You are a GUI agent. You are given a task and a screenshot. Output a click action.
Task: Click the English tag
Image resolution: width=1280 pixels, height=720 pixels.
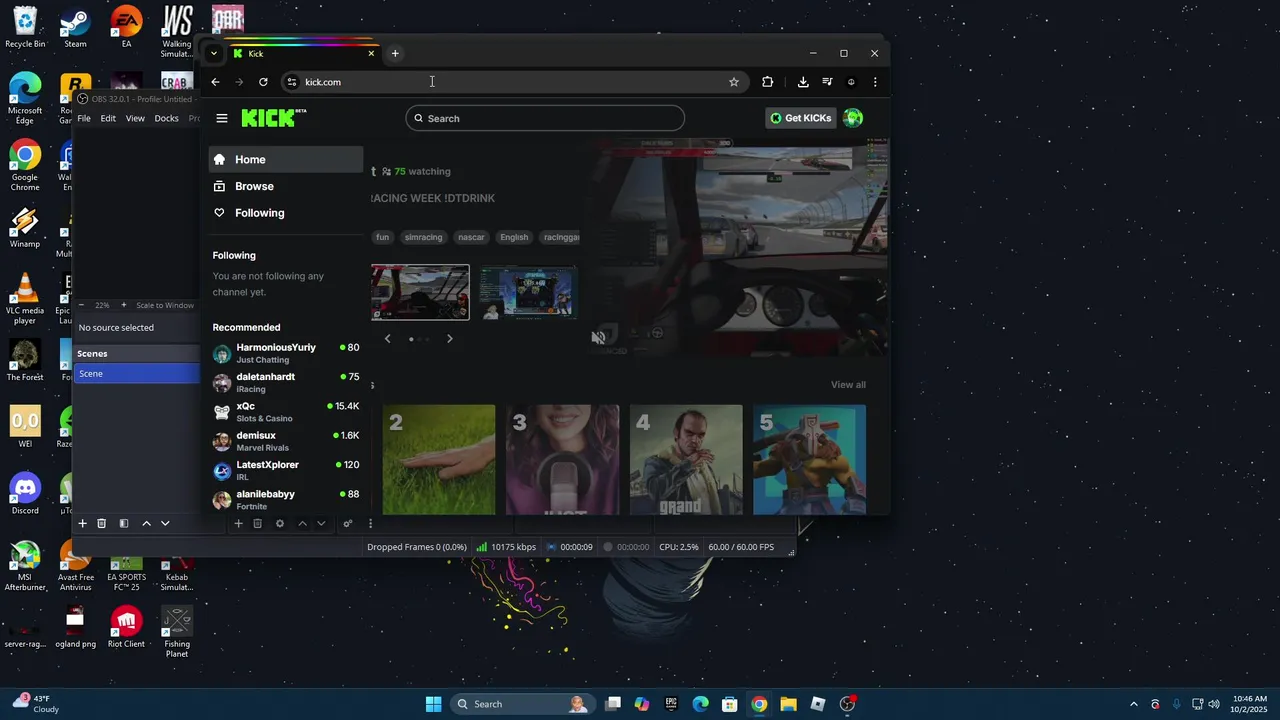(x=514, y=237)
